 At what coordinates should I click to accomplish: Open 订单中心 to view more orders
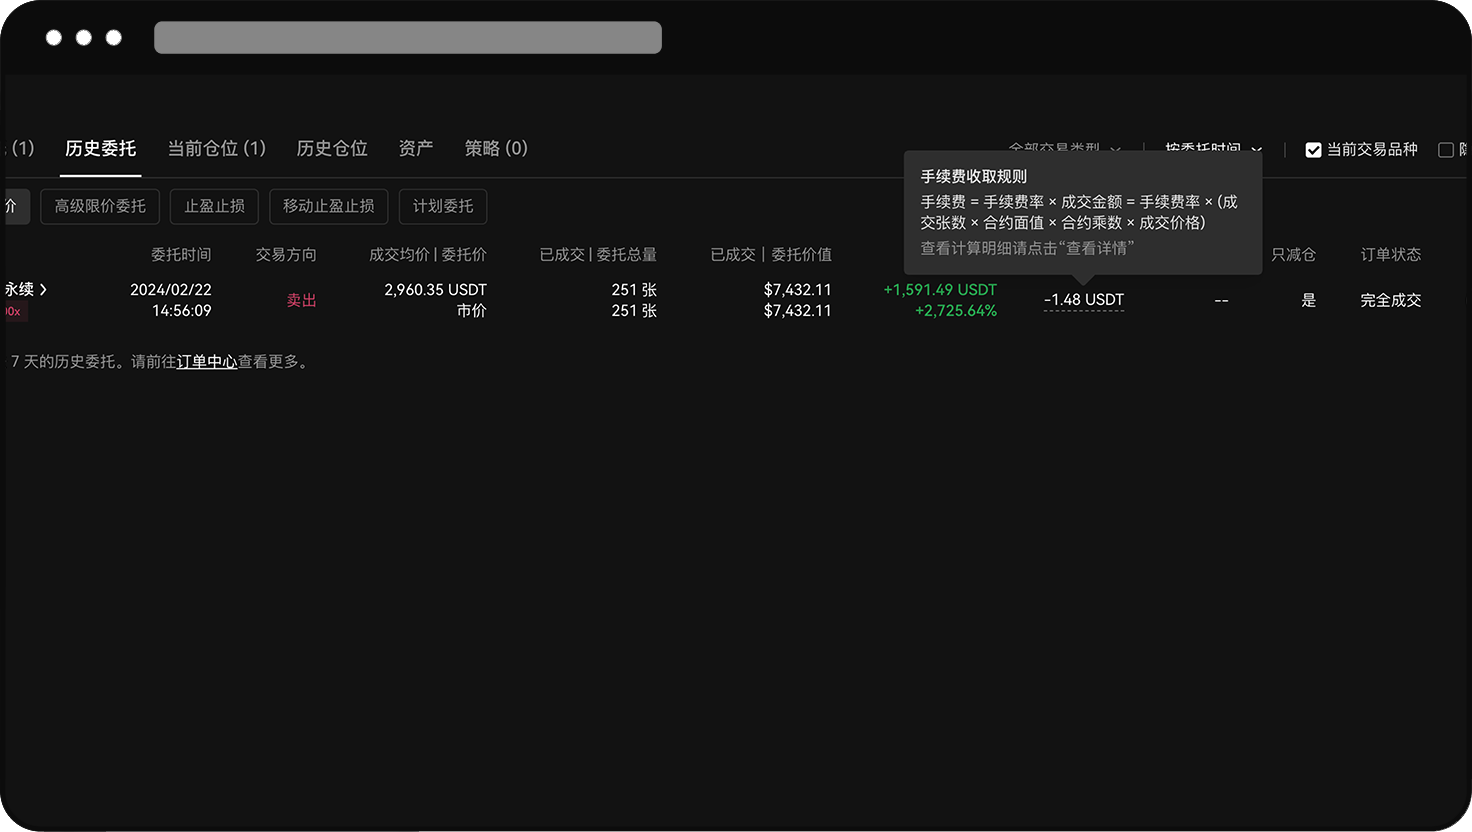tap(206, 362)
